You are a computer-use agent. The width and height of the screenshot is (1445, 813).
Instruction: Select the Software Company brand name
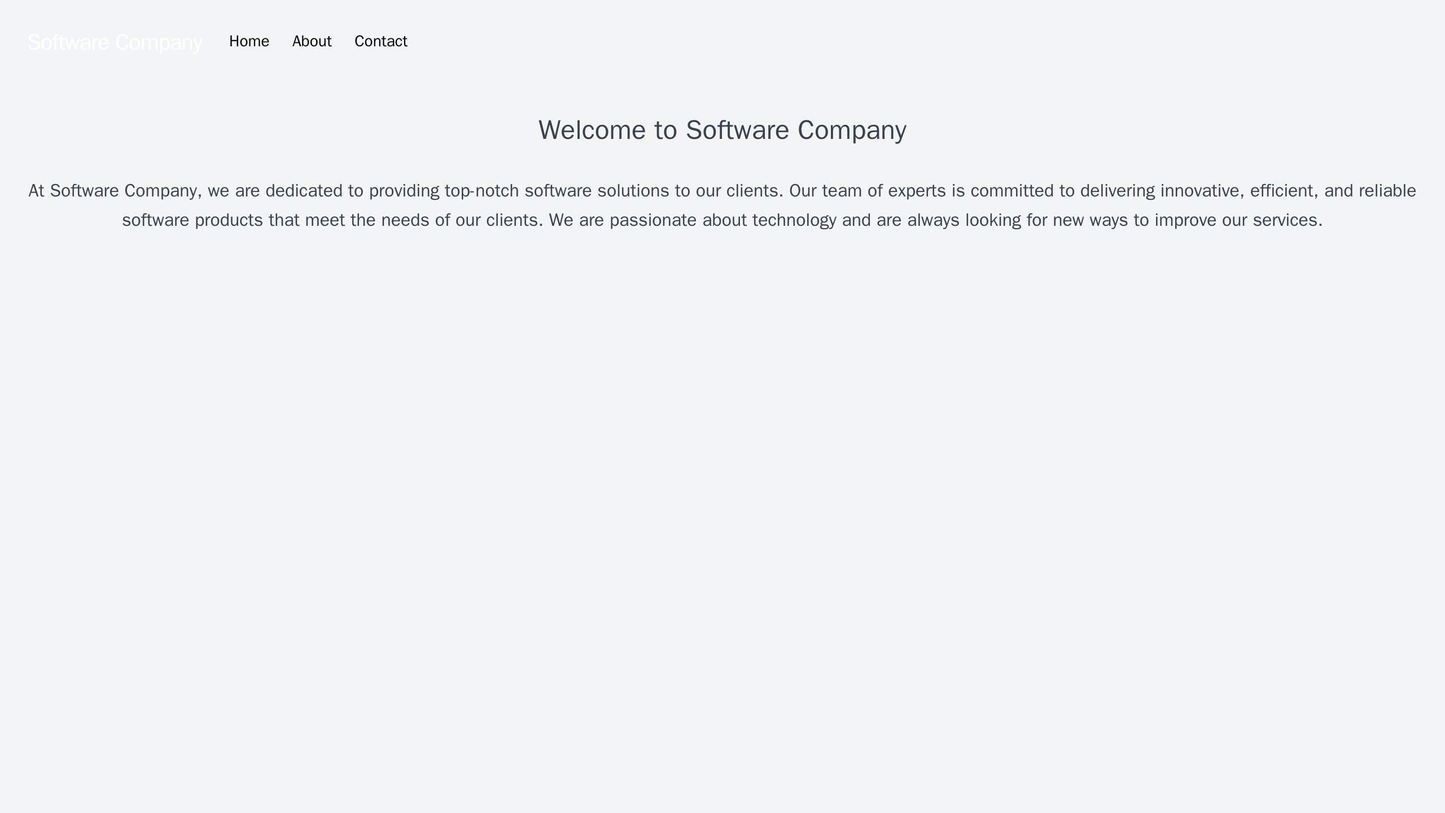point(113,41)
